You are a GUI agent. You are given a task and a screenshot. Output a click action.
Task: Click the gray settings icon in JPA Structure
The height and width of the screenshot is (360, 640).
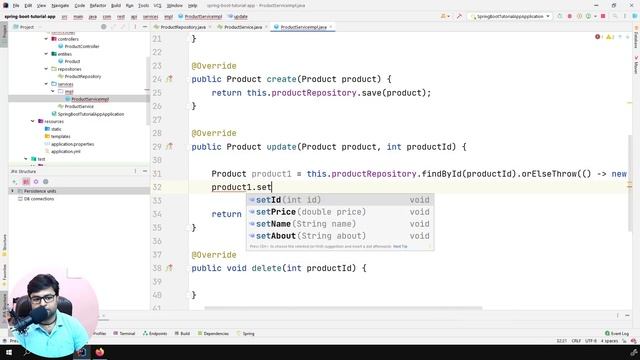click(46, 182)
